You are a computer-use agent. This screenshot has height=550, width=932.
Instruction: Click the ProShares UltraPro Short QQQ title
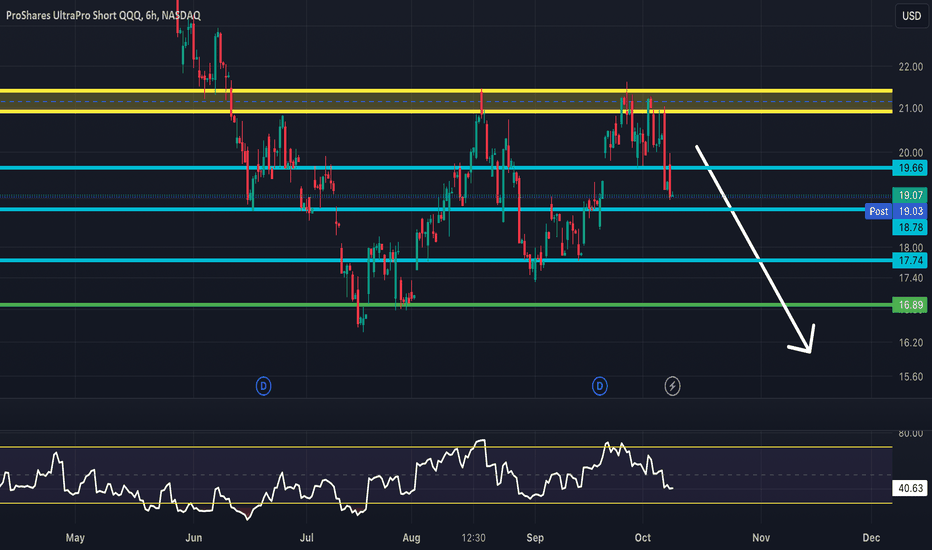click(103, 15)
